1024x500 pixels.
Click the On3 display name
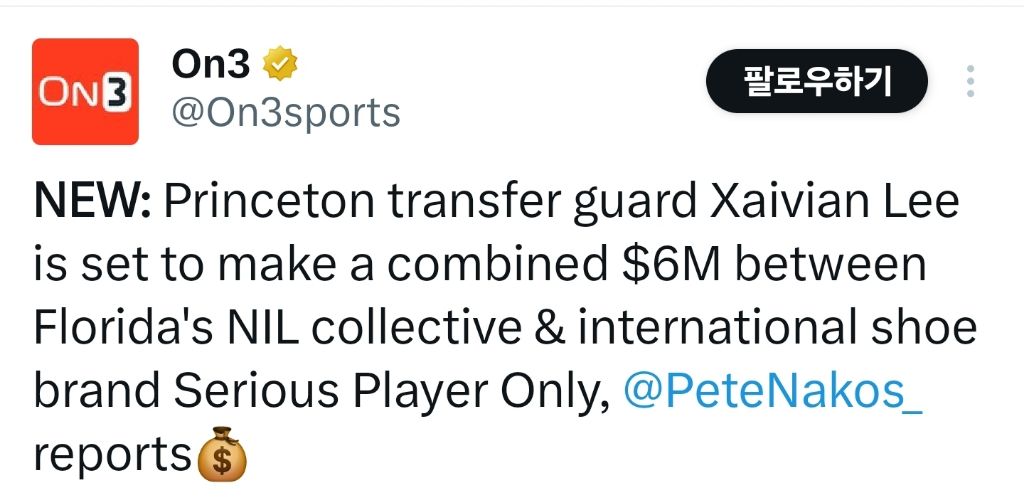point(210,66)
